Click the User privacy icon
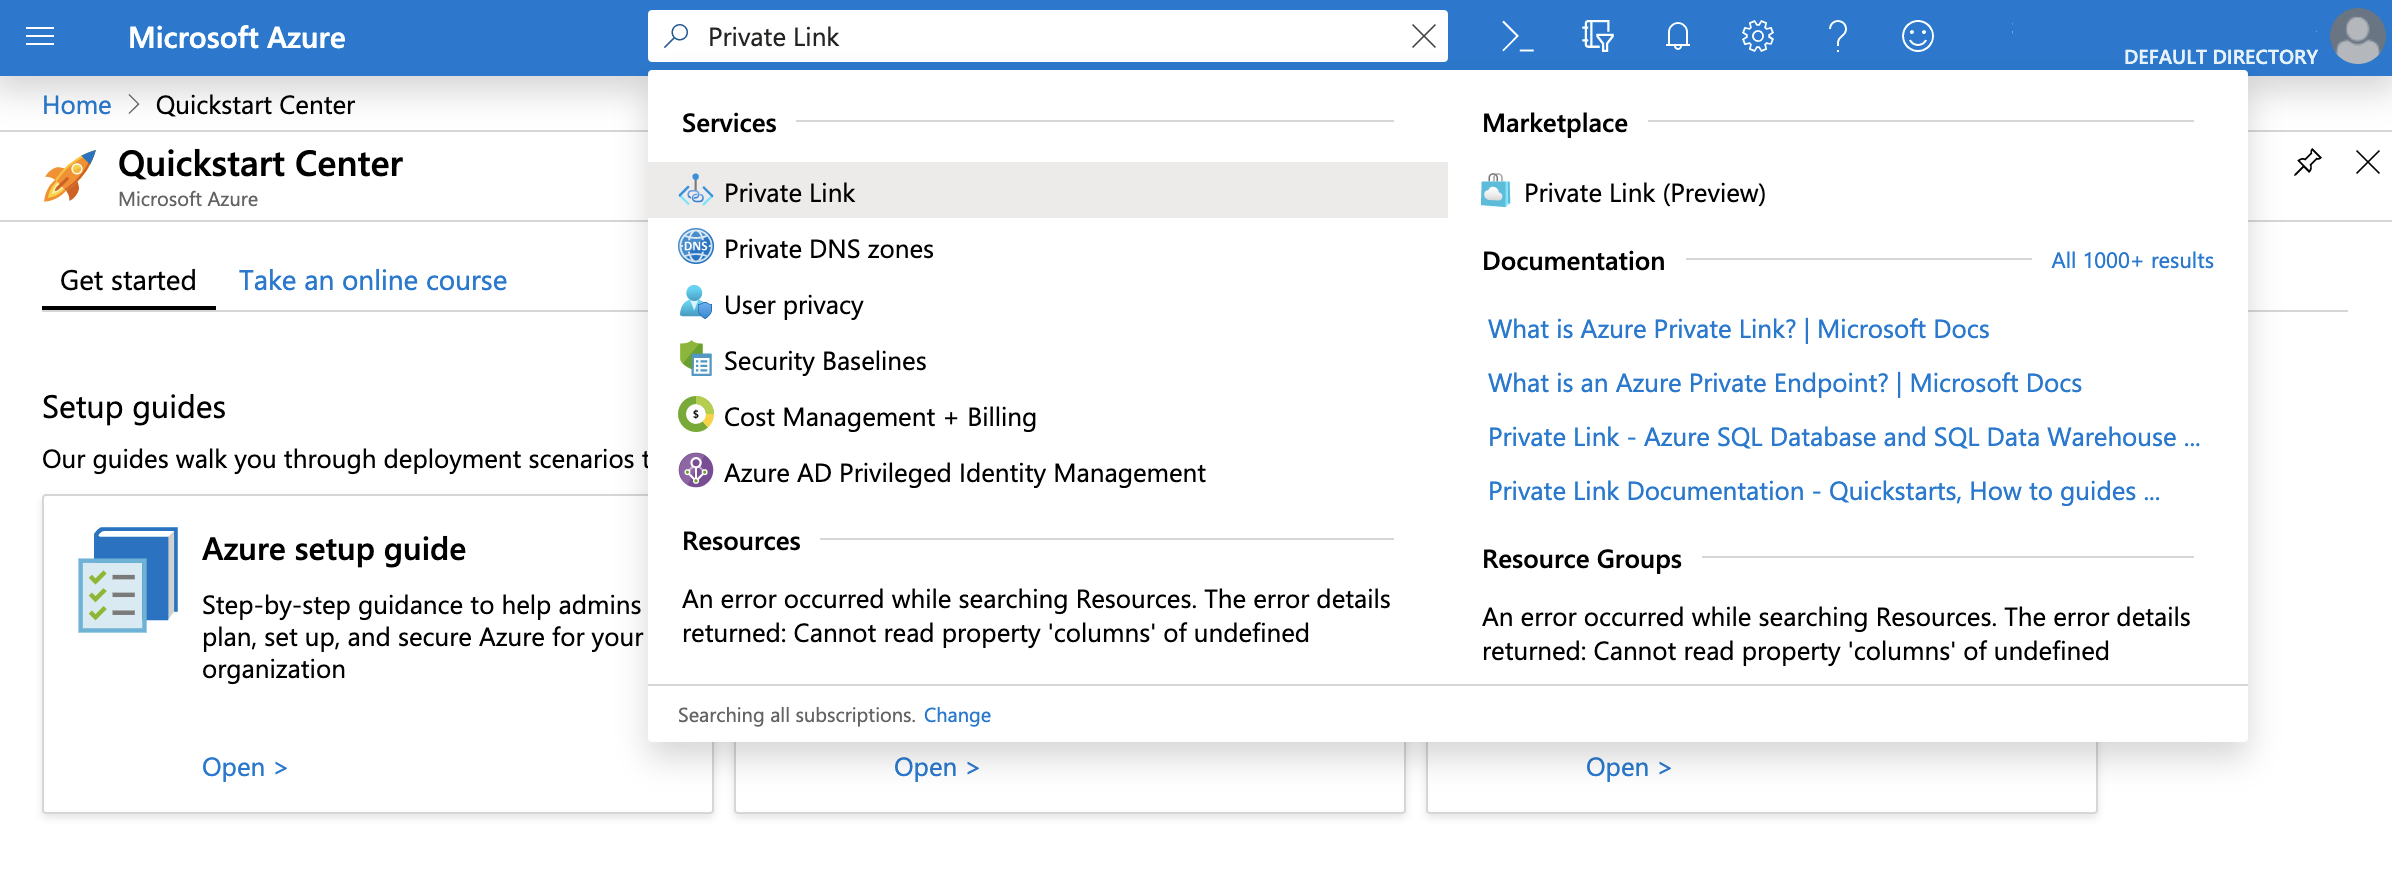 (x=696, y=302)
